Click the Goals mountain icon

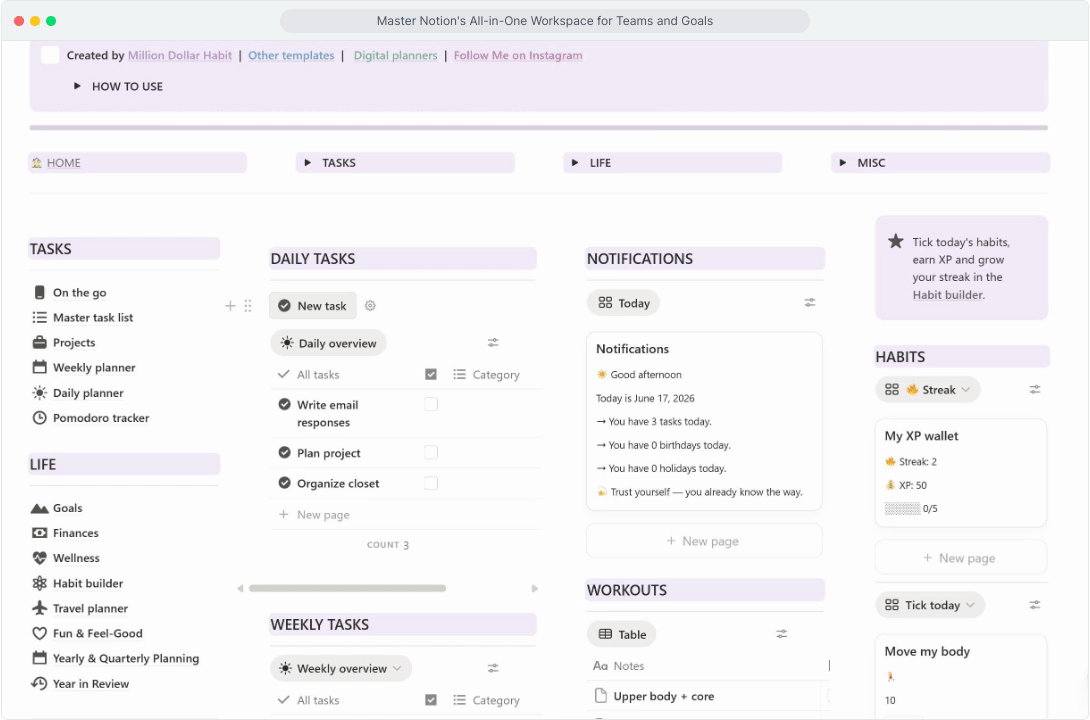(x=40, y=508)
